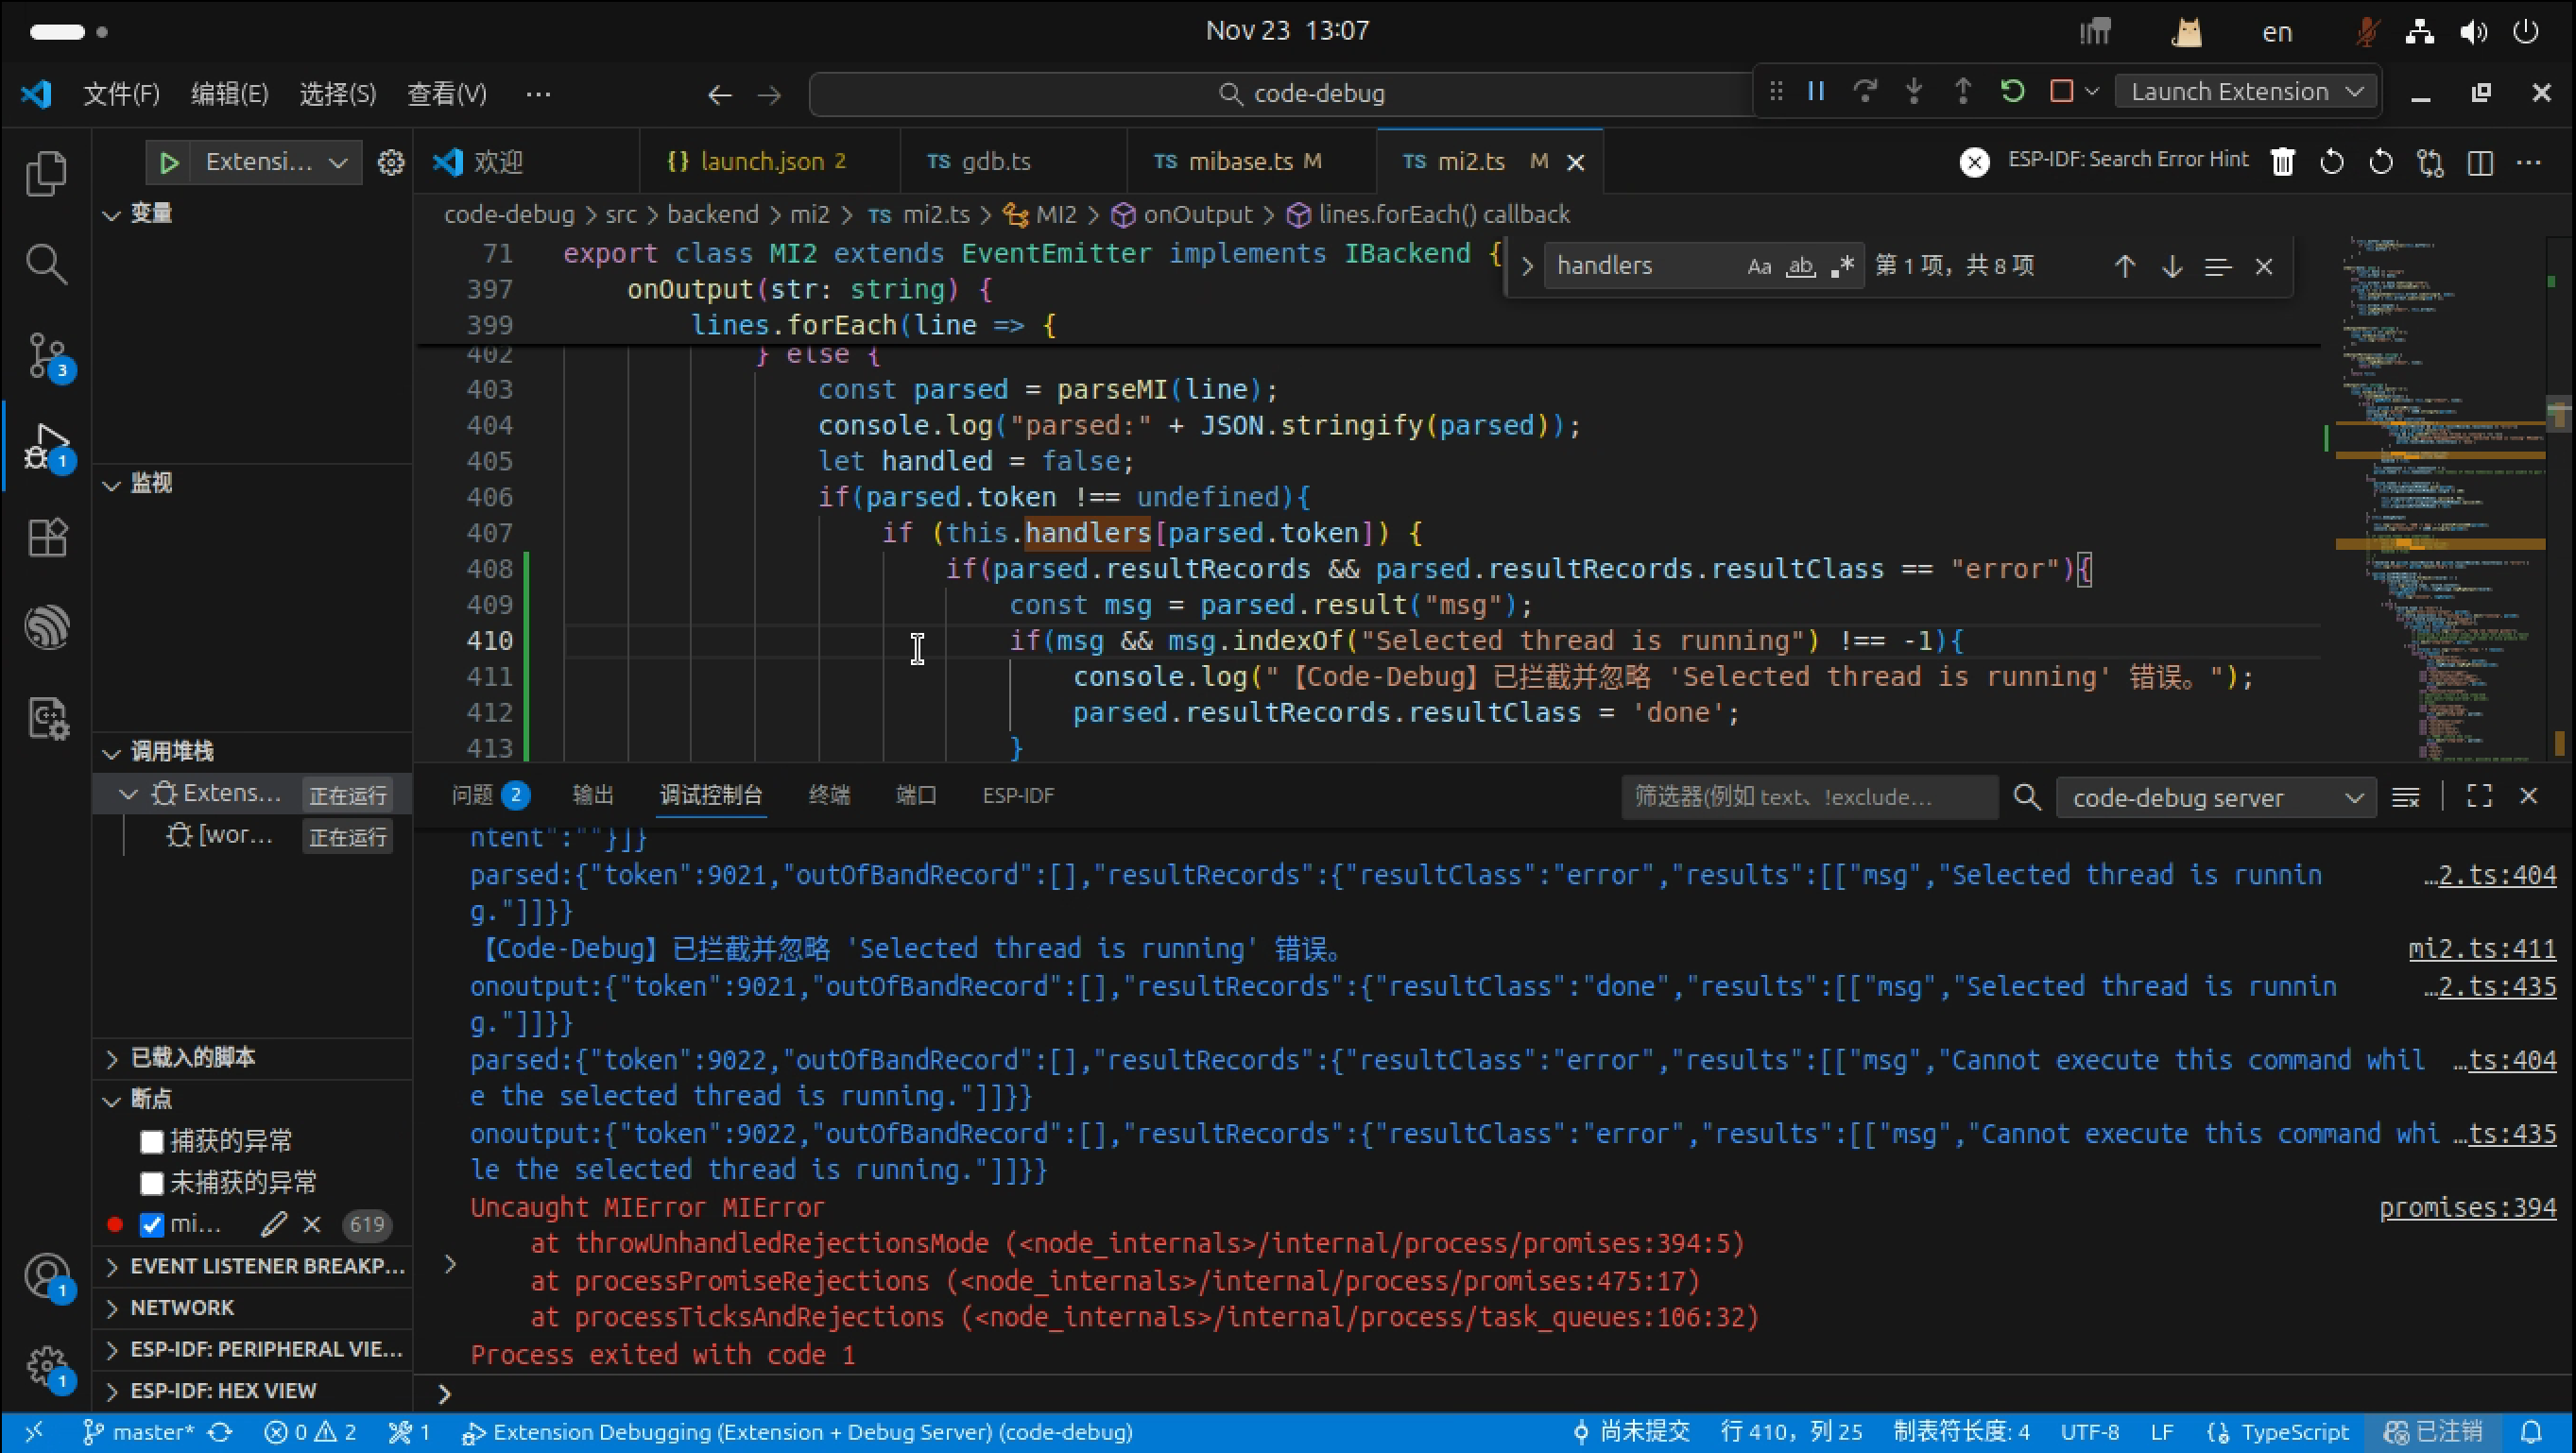Toggle match case in the find widget
The width and height of the screenshot is (2576, 1453).
[1758, 266]
